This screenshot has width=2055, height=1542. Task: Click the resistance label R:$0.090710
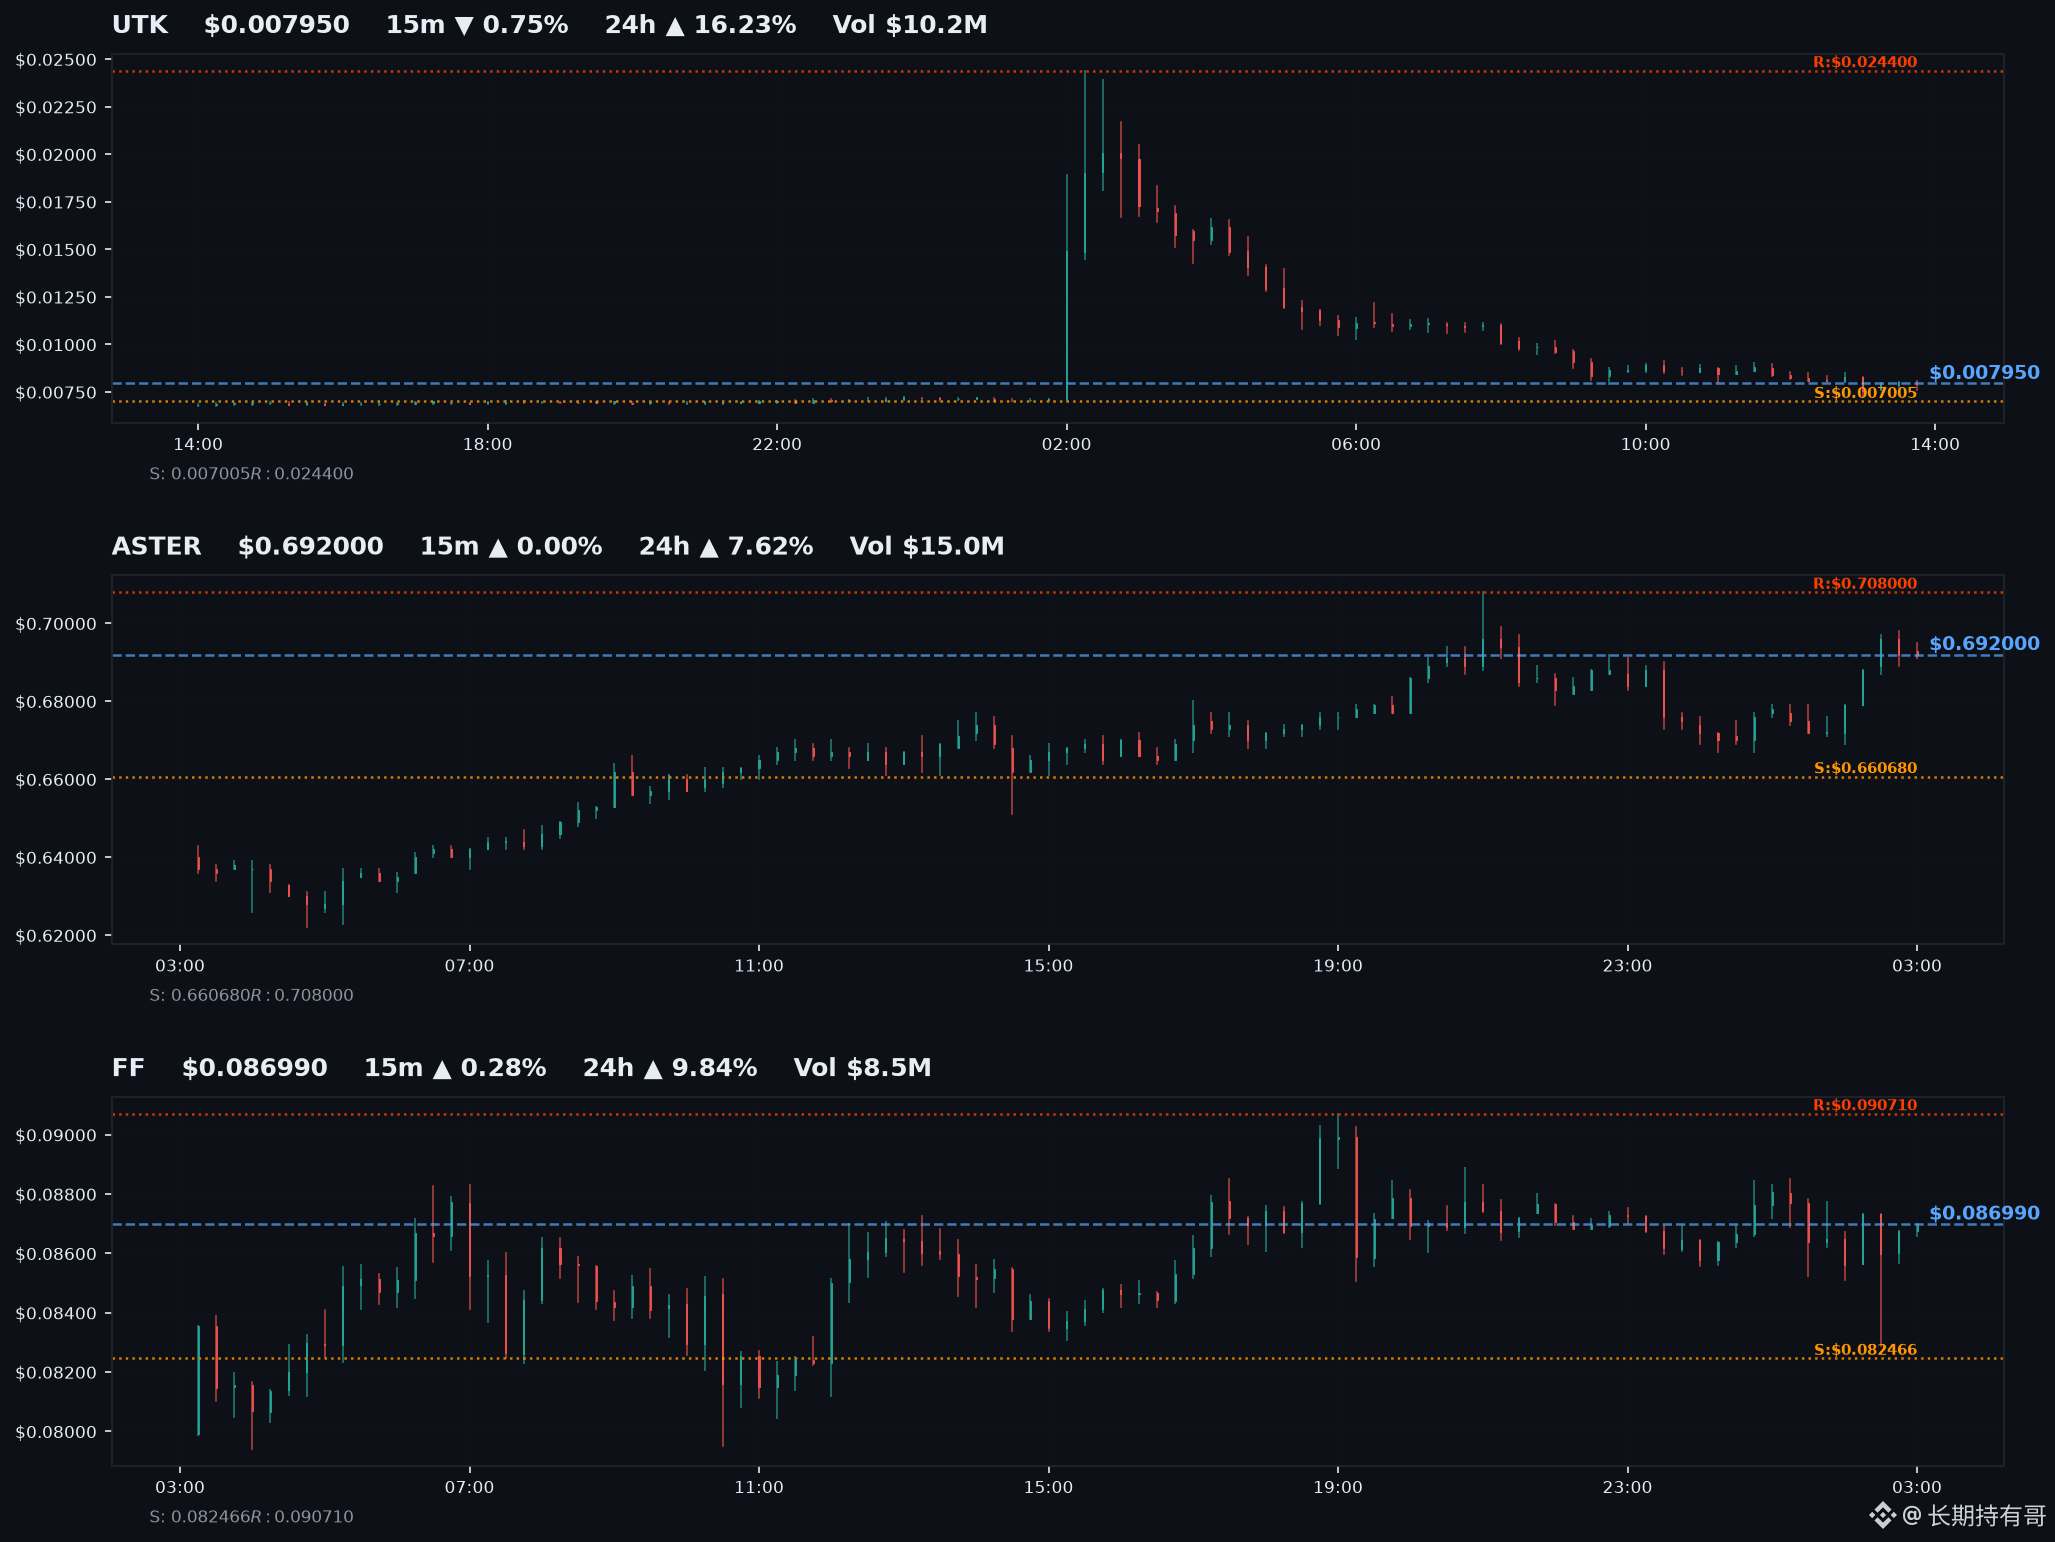click(1865, 1105)
